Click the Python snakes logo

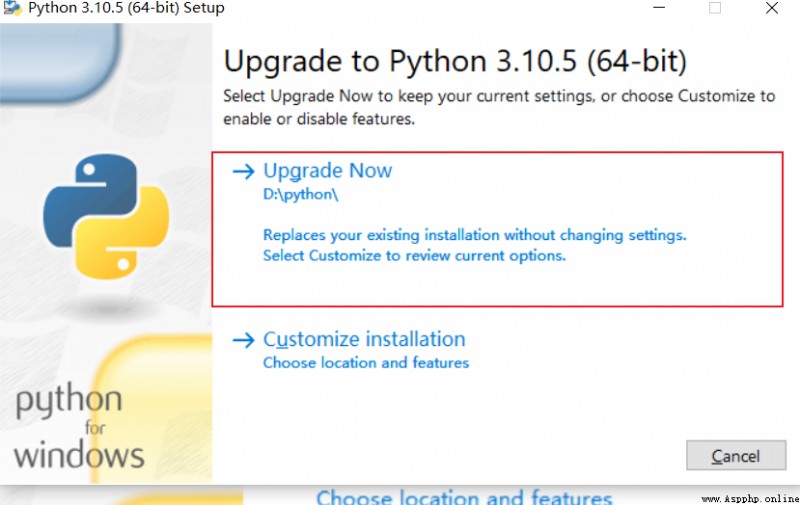pos(106,216)
